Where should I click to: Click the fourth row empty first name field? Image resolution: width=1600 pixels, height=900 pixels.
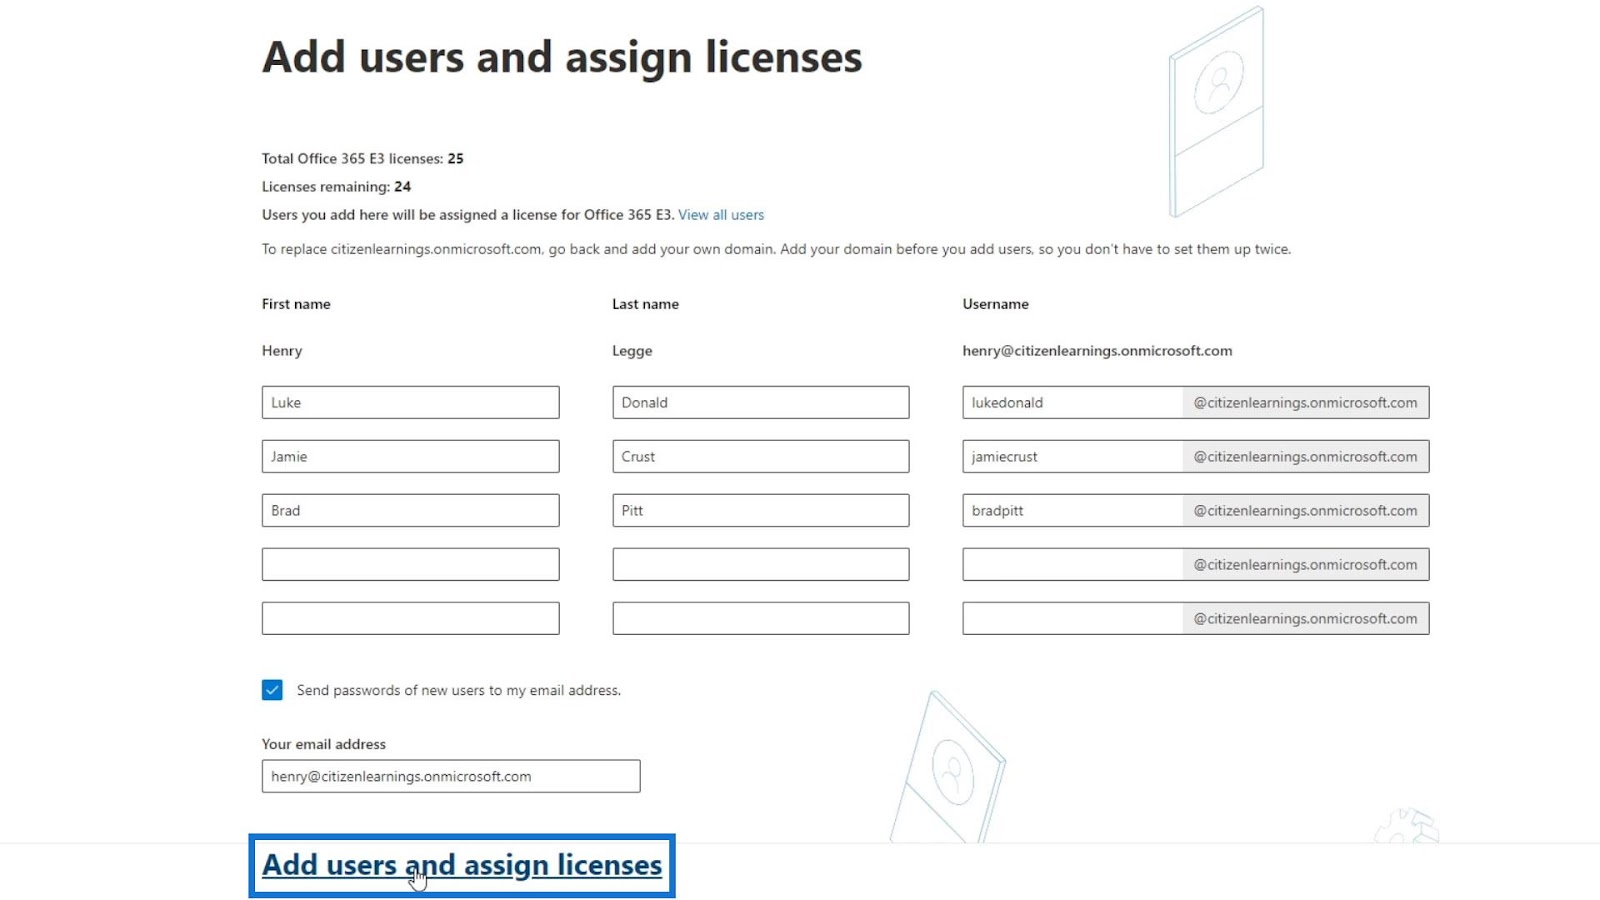(x=411, y=565)
